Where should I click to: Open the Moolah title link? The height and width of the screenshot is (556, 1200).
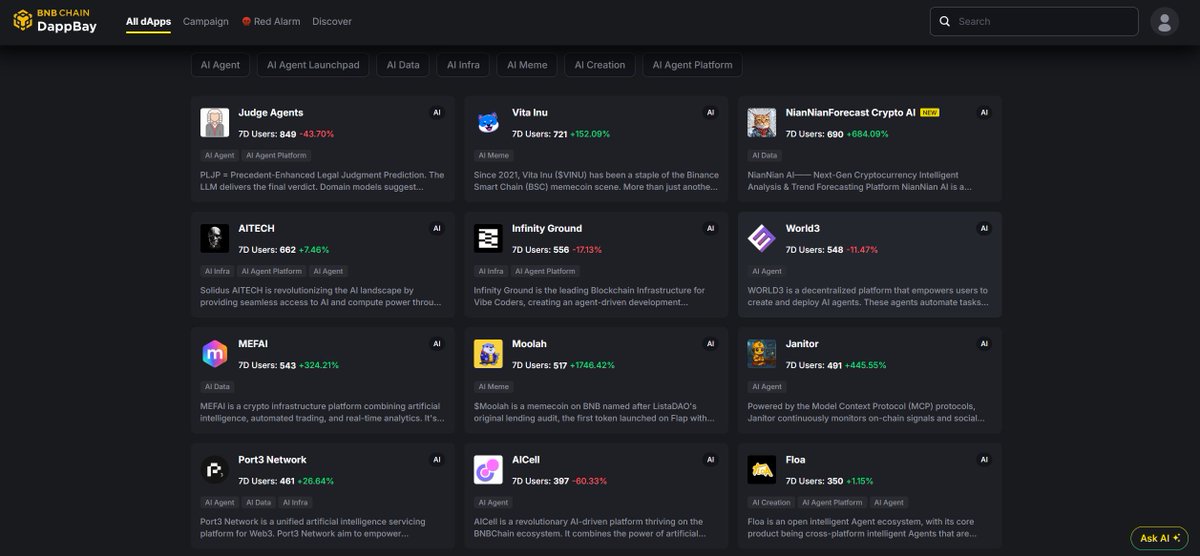pyautogui.click(x=529, y=345)
